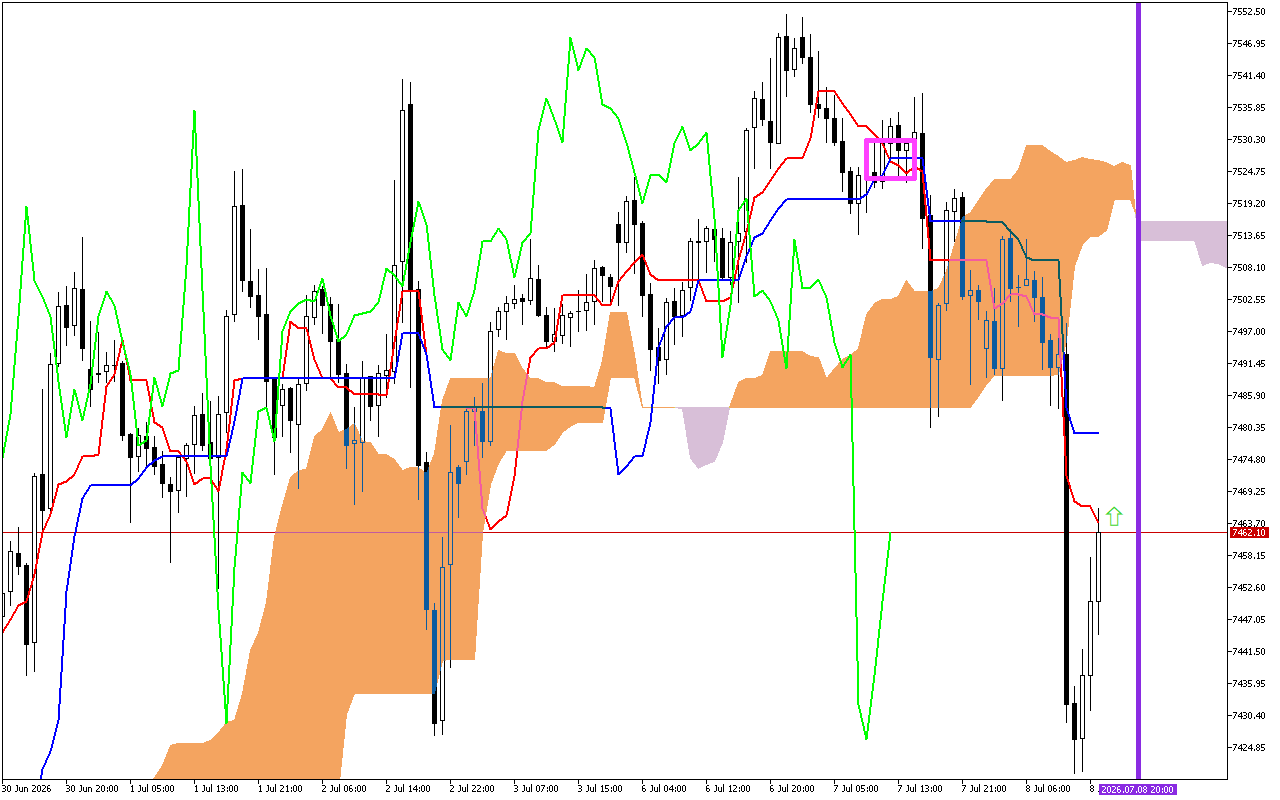This screenshot has width=1280, height=800.
Task: Click time axis label 30 Jun 20:00
Action: click(91, 789)
